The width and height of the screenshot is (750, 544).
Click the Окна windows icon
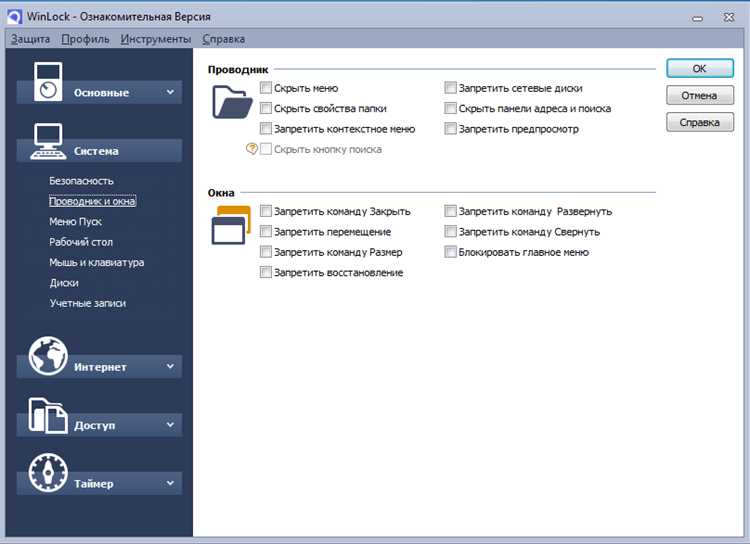click(231, 225)
